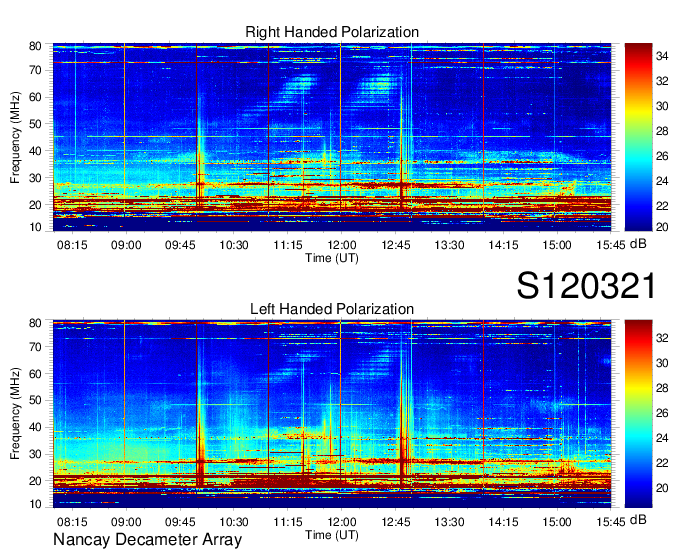Click 15:45 time tick under Left Handed plot
This screenshot has height=552, width=680.
611,522
